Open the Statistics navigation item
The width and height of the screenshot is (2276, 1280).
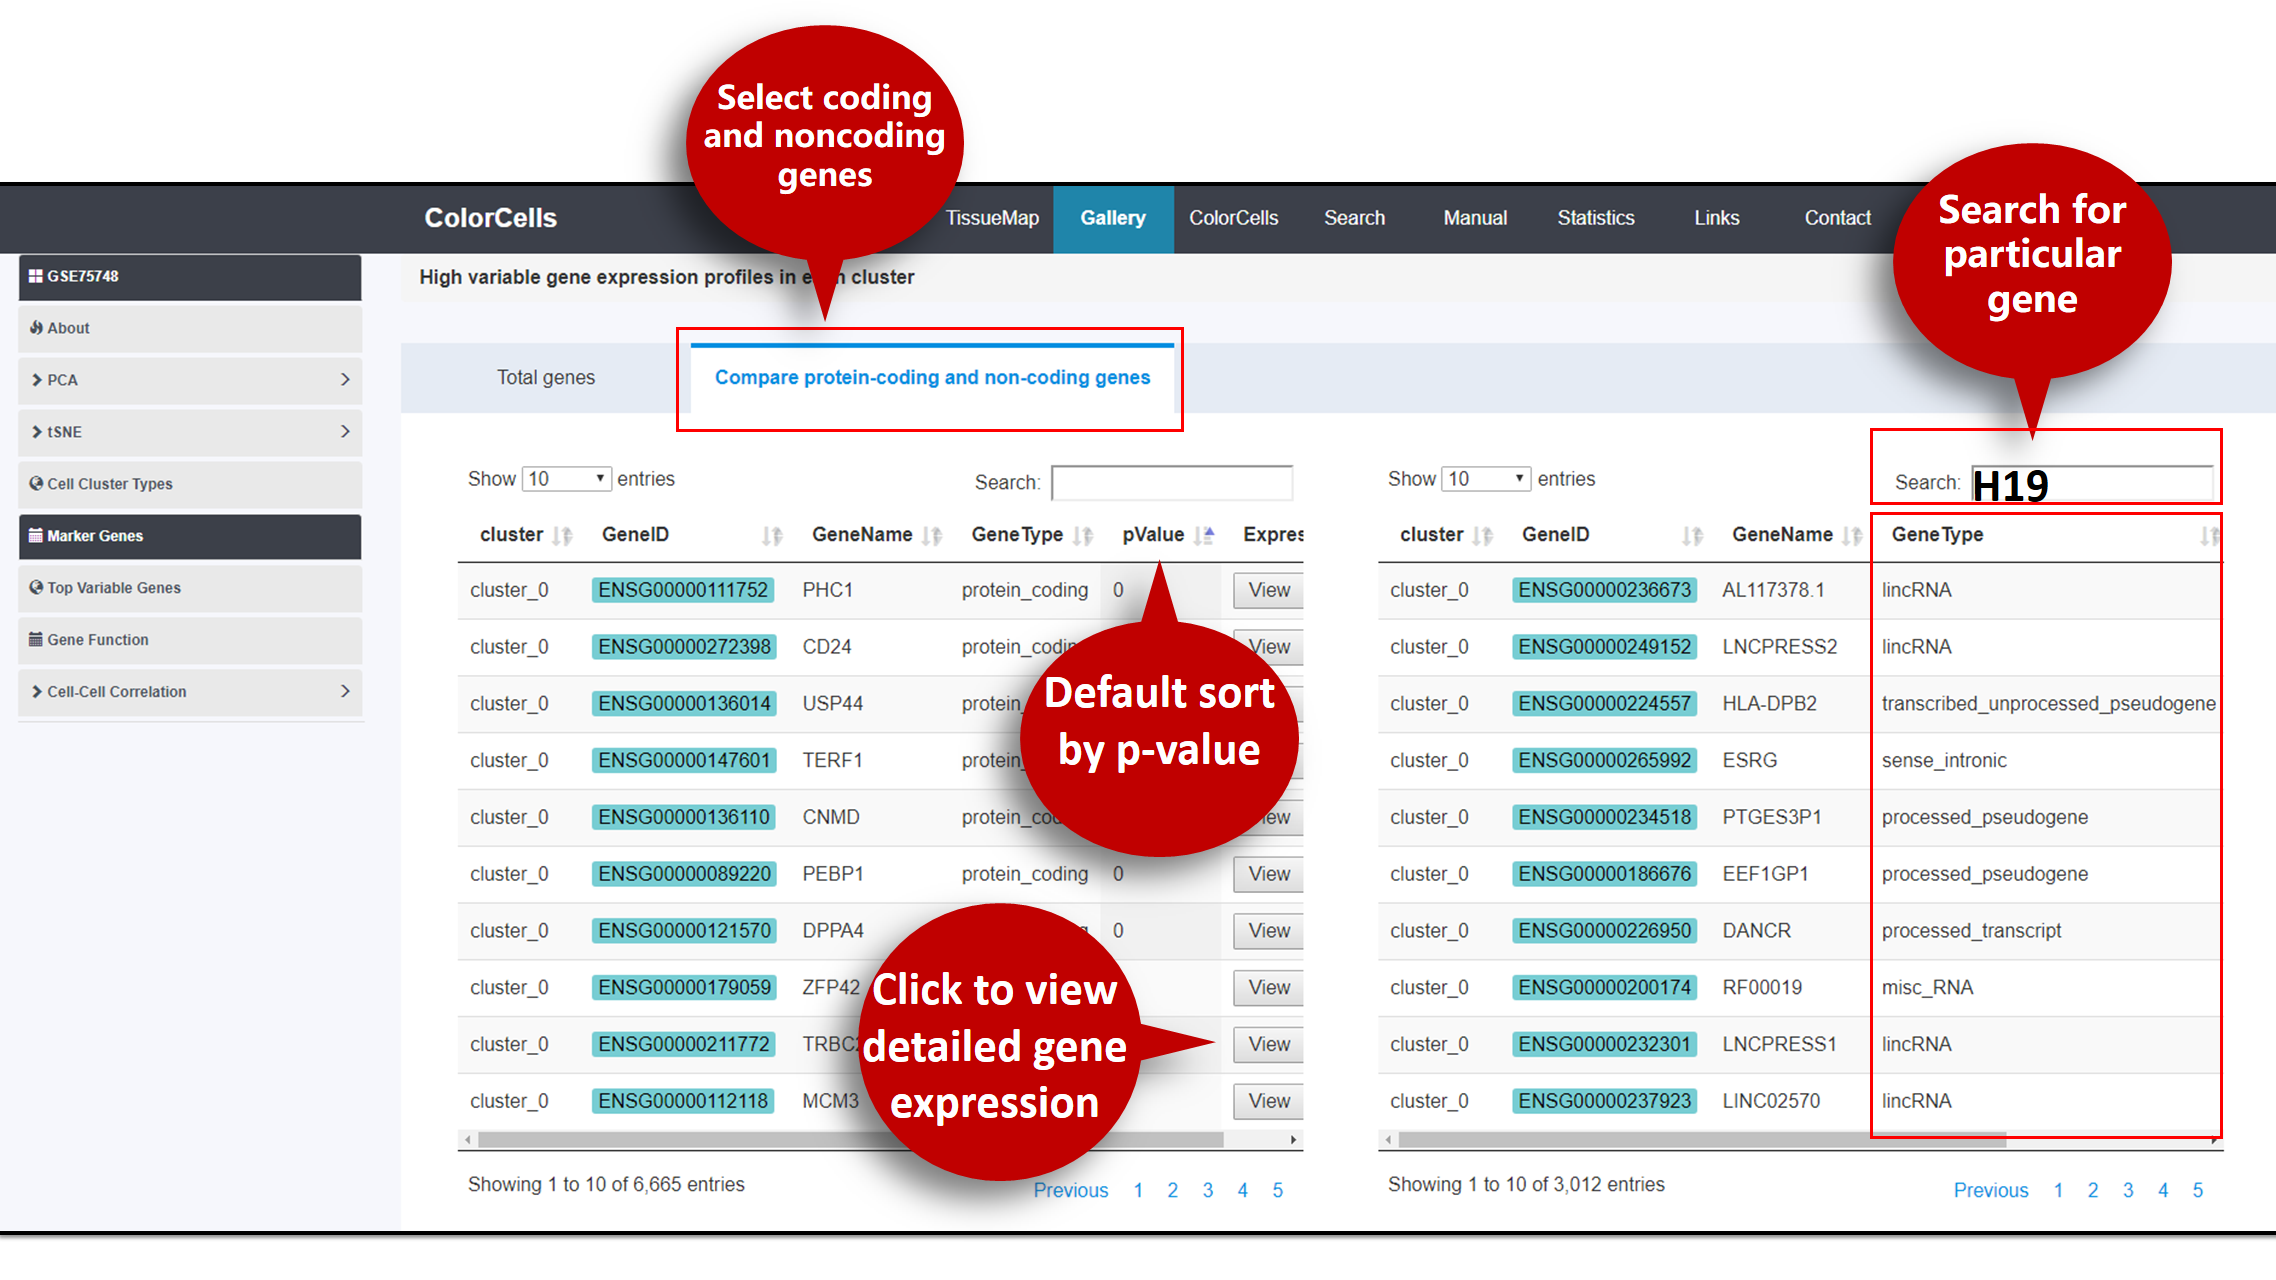click(x=1596, y=218)
